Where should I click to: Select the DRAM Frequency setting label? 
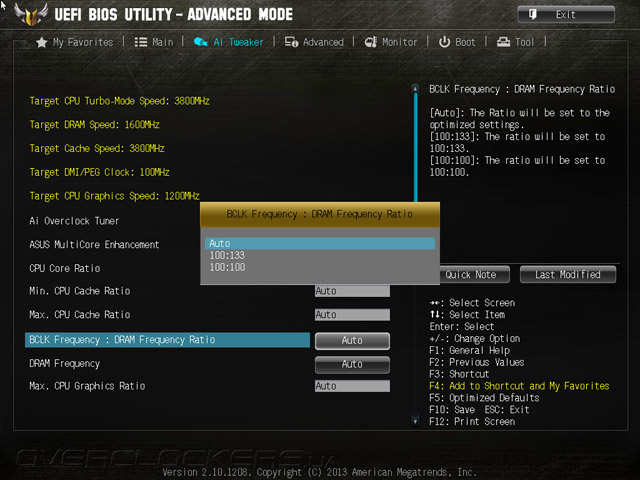(64, 364)
